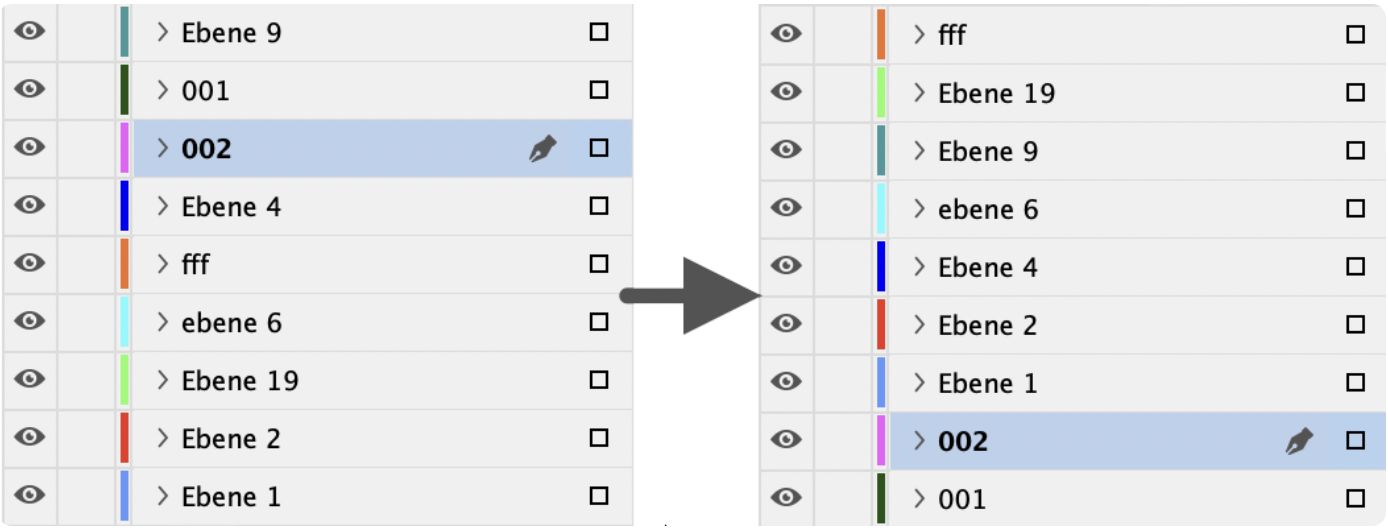Click target square of 001 in left panel
The width and height of the screenshot is (1388, 530).
click(599, 90)
